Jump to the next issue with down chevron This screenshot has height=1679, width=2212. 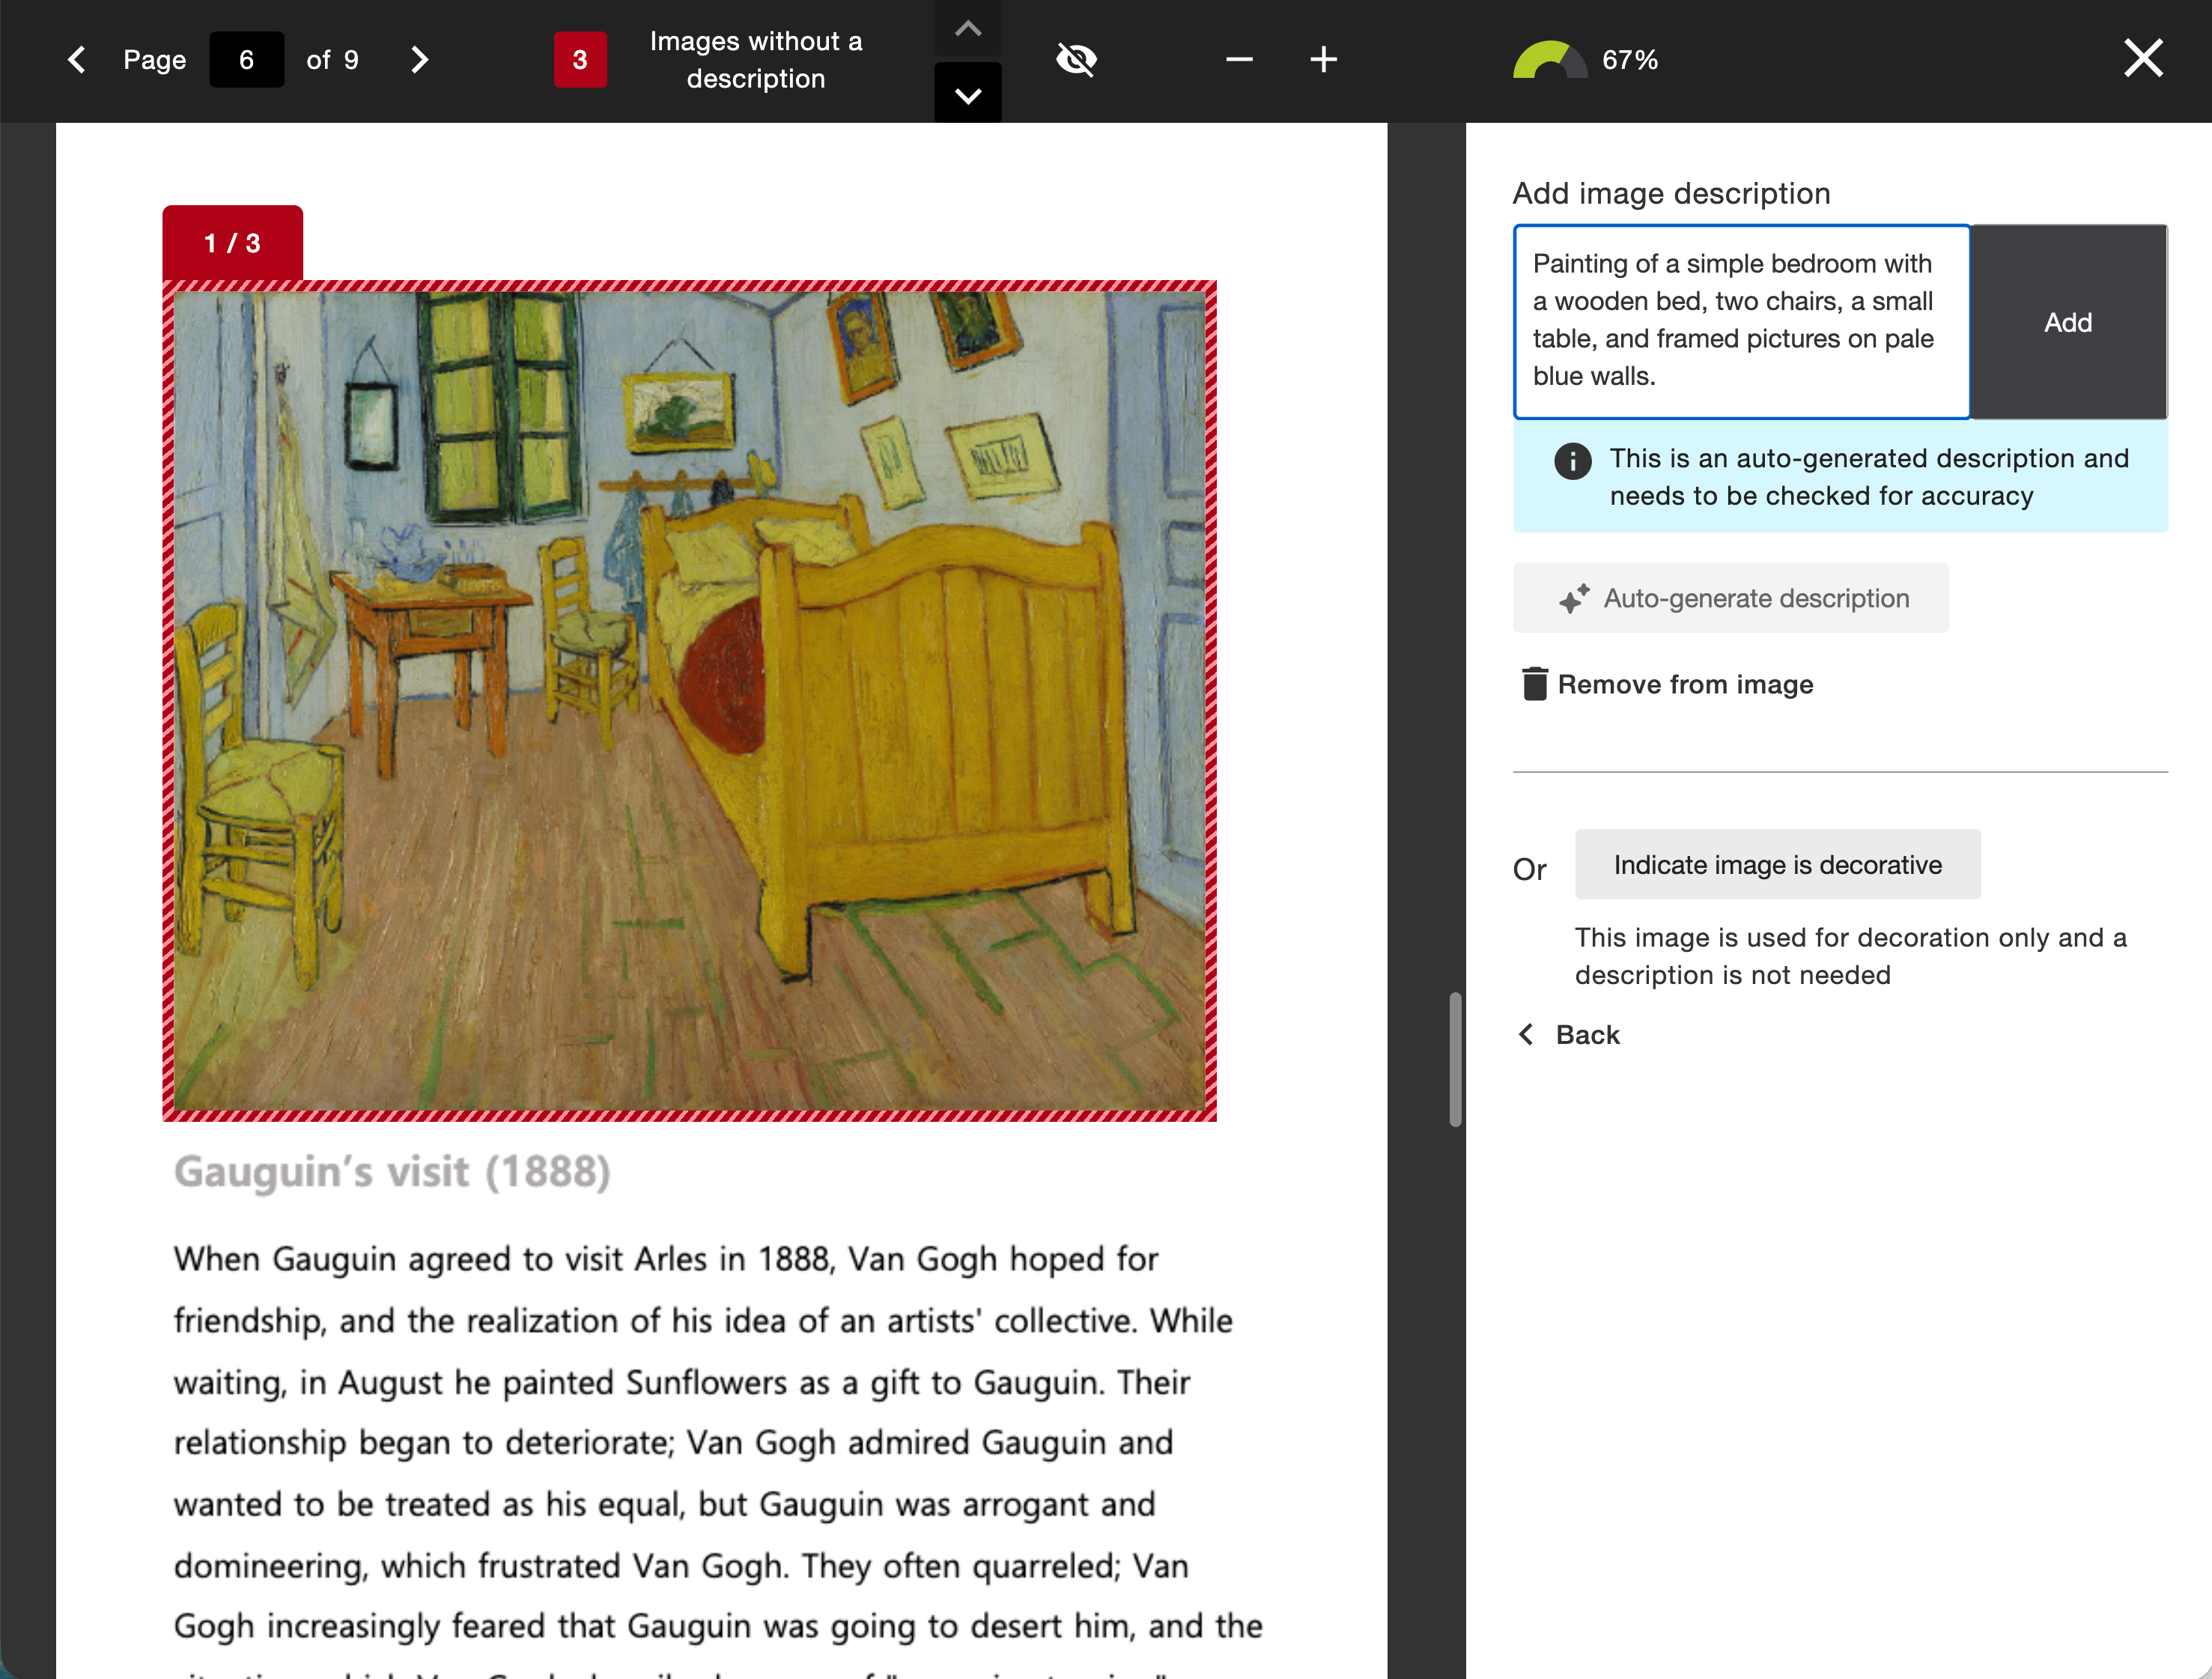pos(967,94)
